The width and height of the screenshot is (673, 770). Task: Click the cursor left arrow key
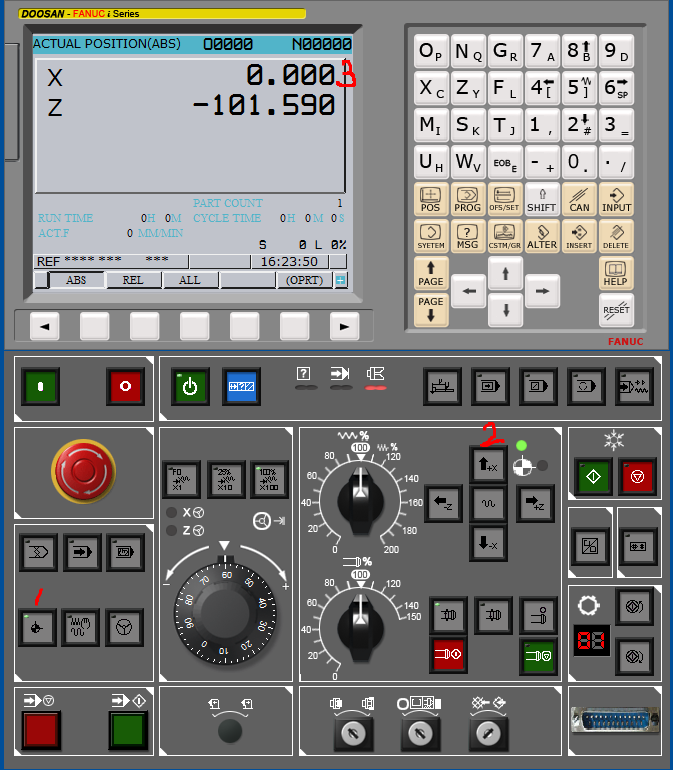[x=469, y=291]
